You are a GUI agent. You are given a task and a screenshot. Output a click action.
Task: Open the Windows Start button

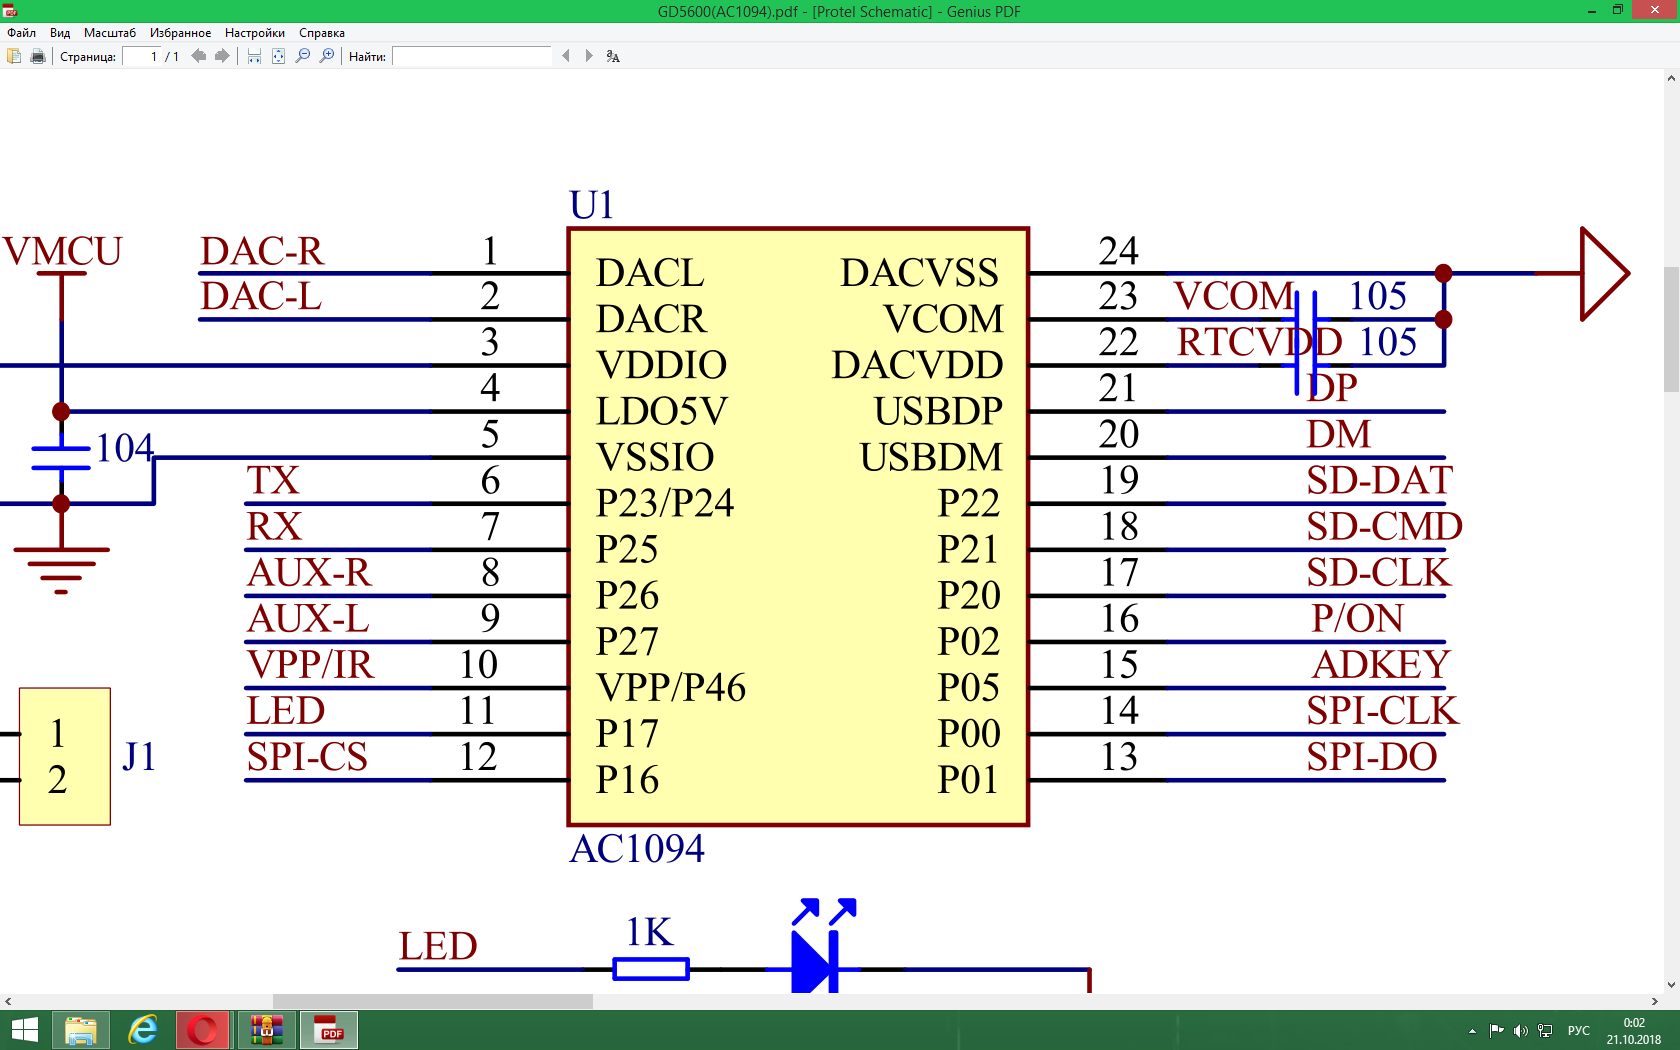click(24, 1030)
